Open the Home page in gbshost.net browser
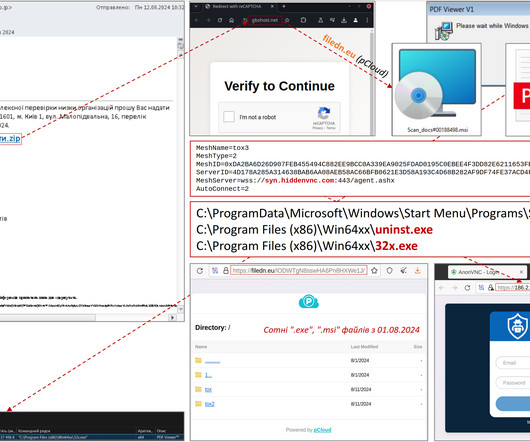The width and height of the screenshot is (530, 442). [x=232, y=20]
